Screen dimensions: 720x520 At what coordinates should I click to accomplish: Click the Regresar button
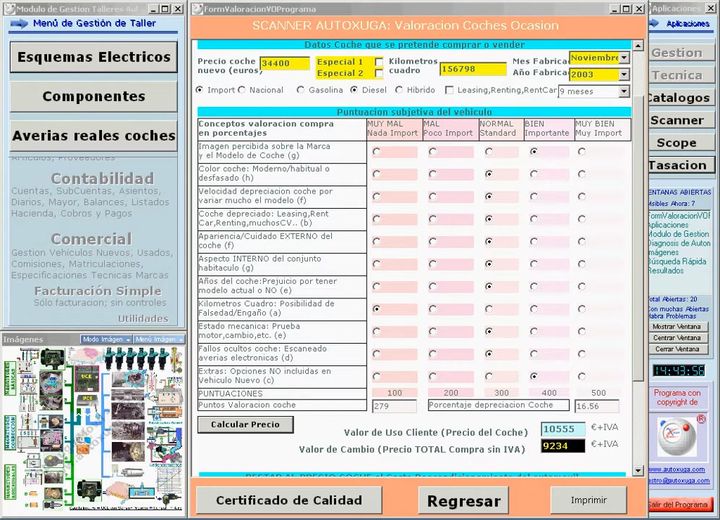pyautogui.click(x=464, y=501)
